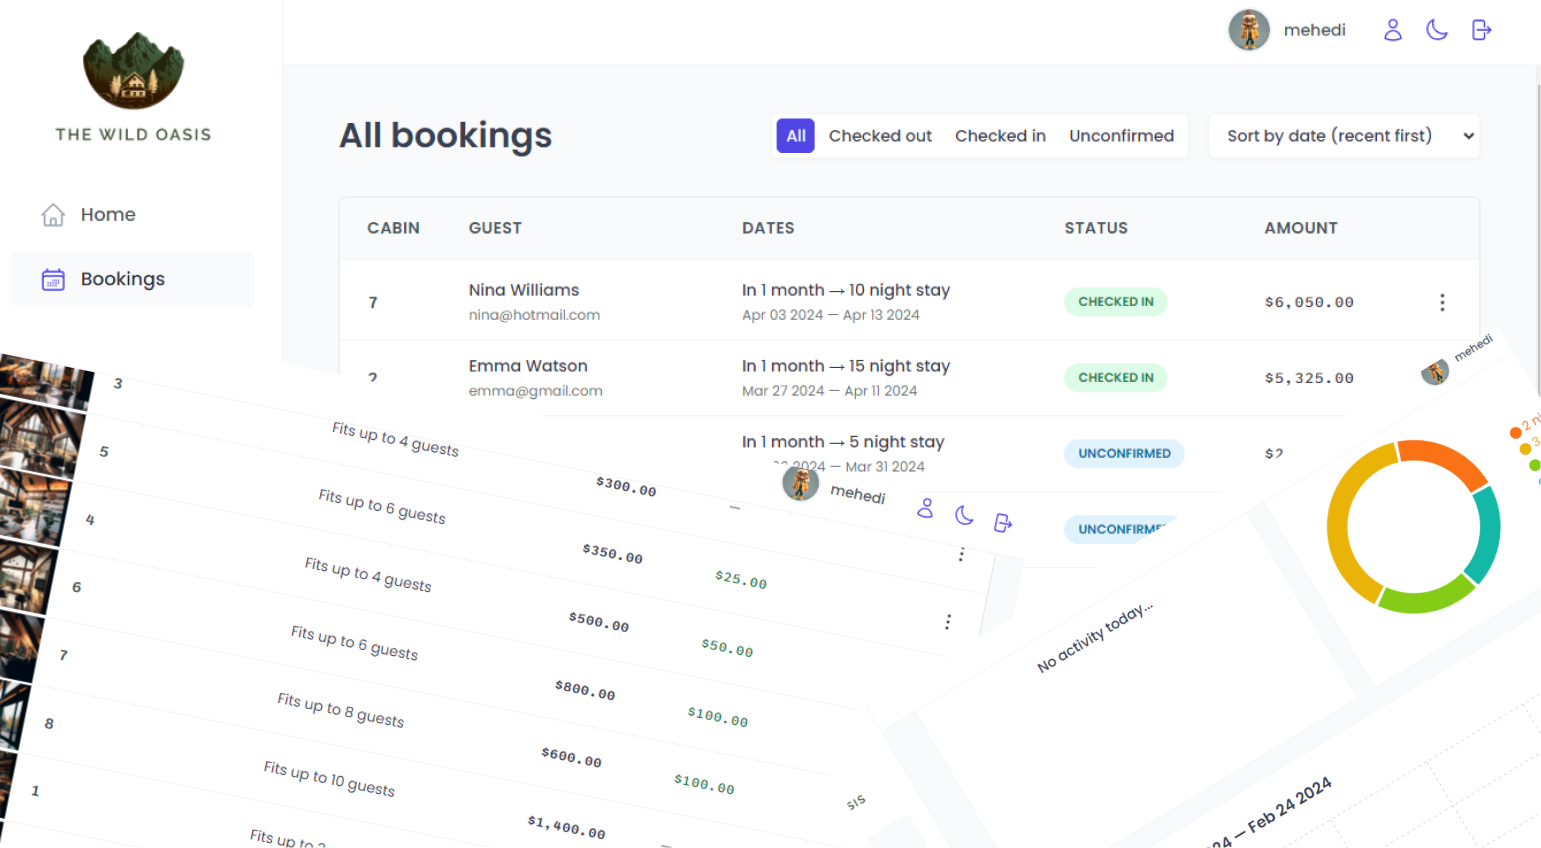Open actions menu for Nina Williams booking

tap(1441, 302)
